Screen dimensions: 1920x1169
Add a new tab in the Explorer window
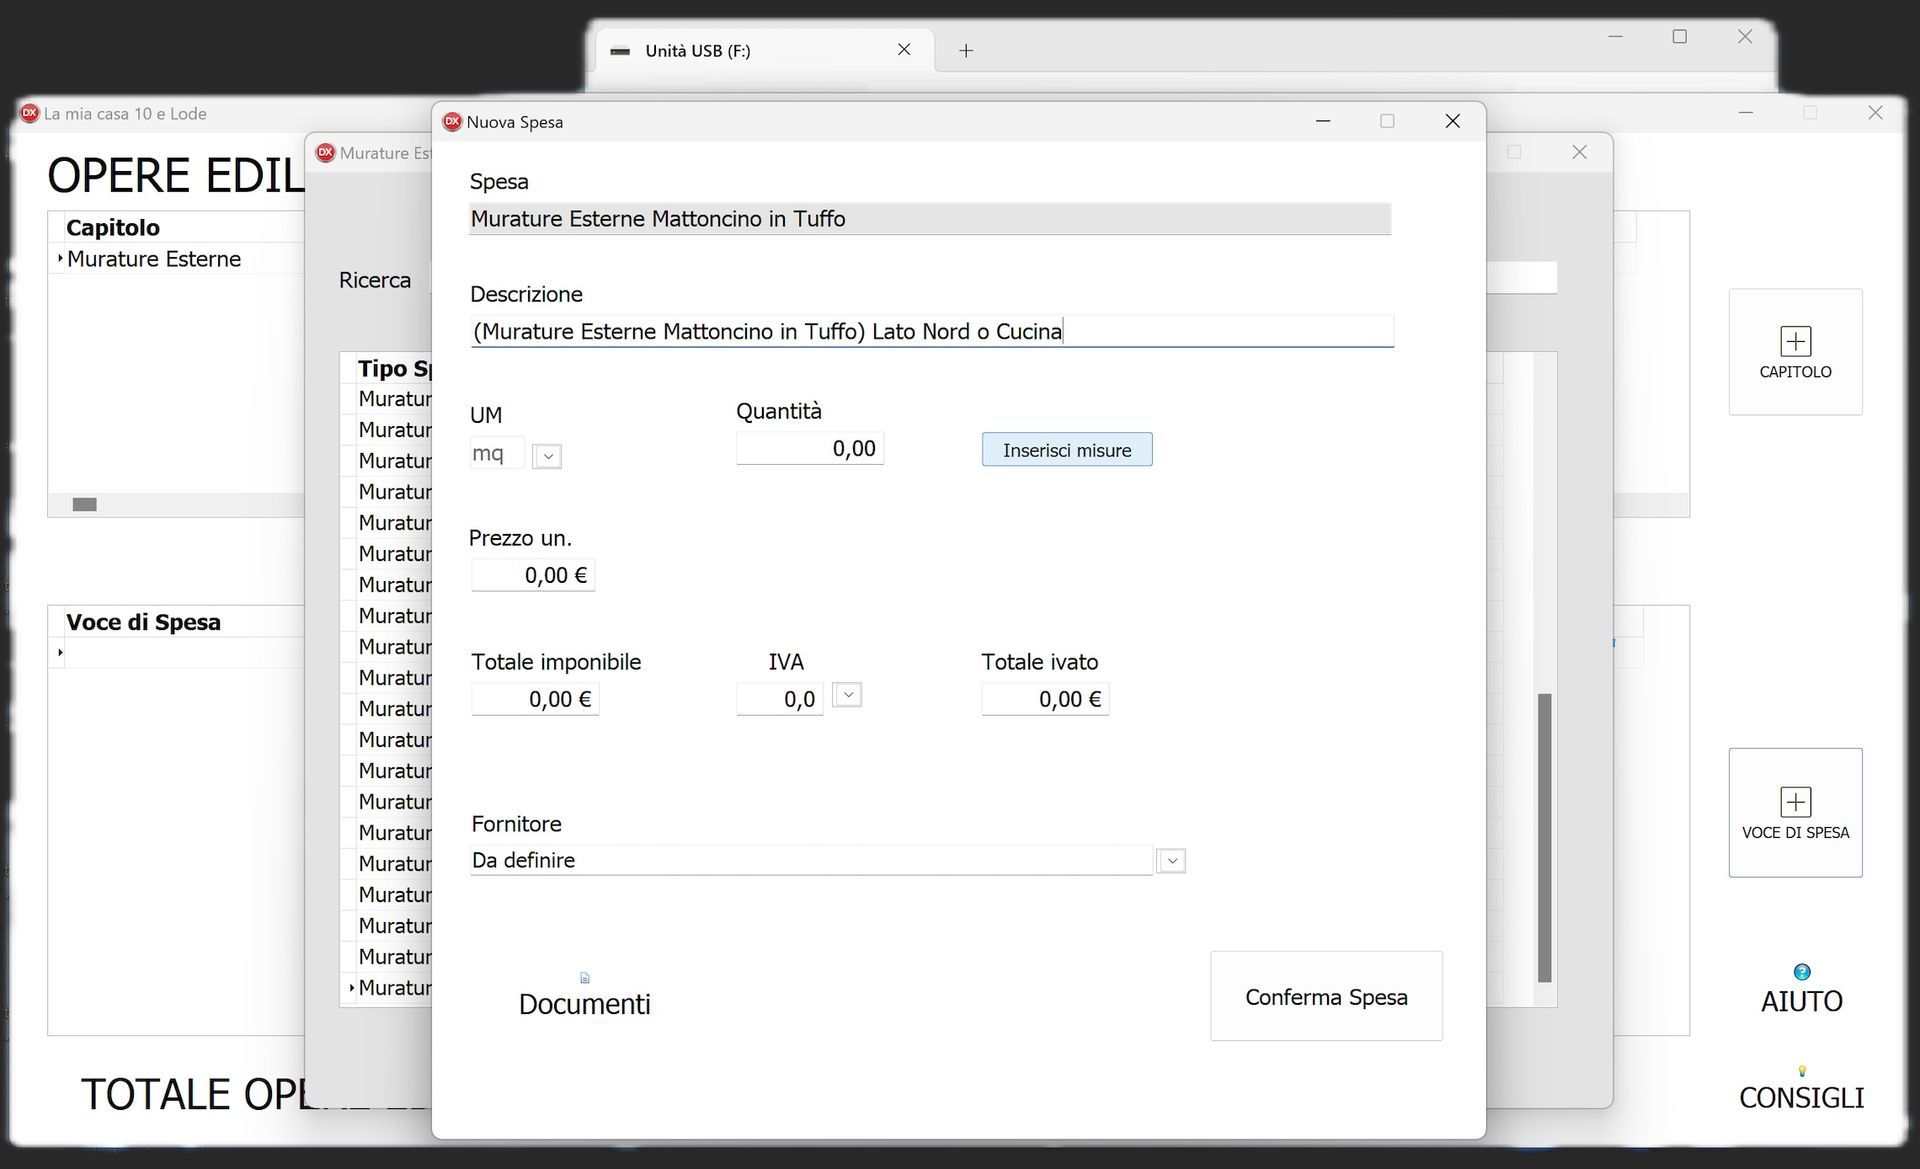click(x=966, y=51)
